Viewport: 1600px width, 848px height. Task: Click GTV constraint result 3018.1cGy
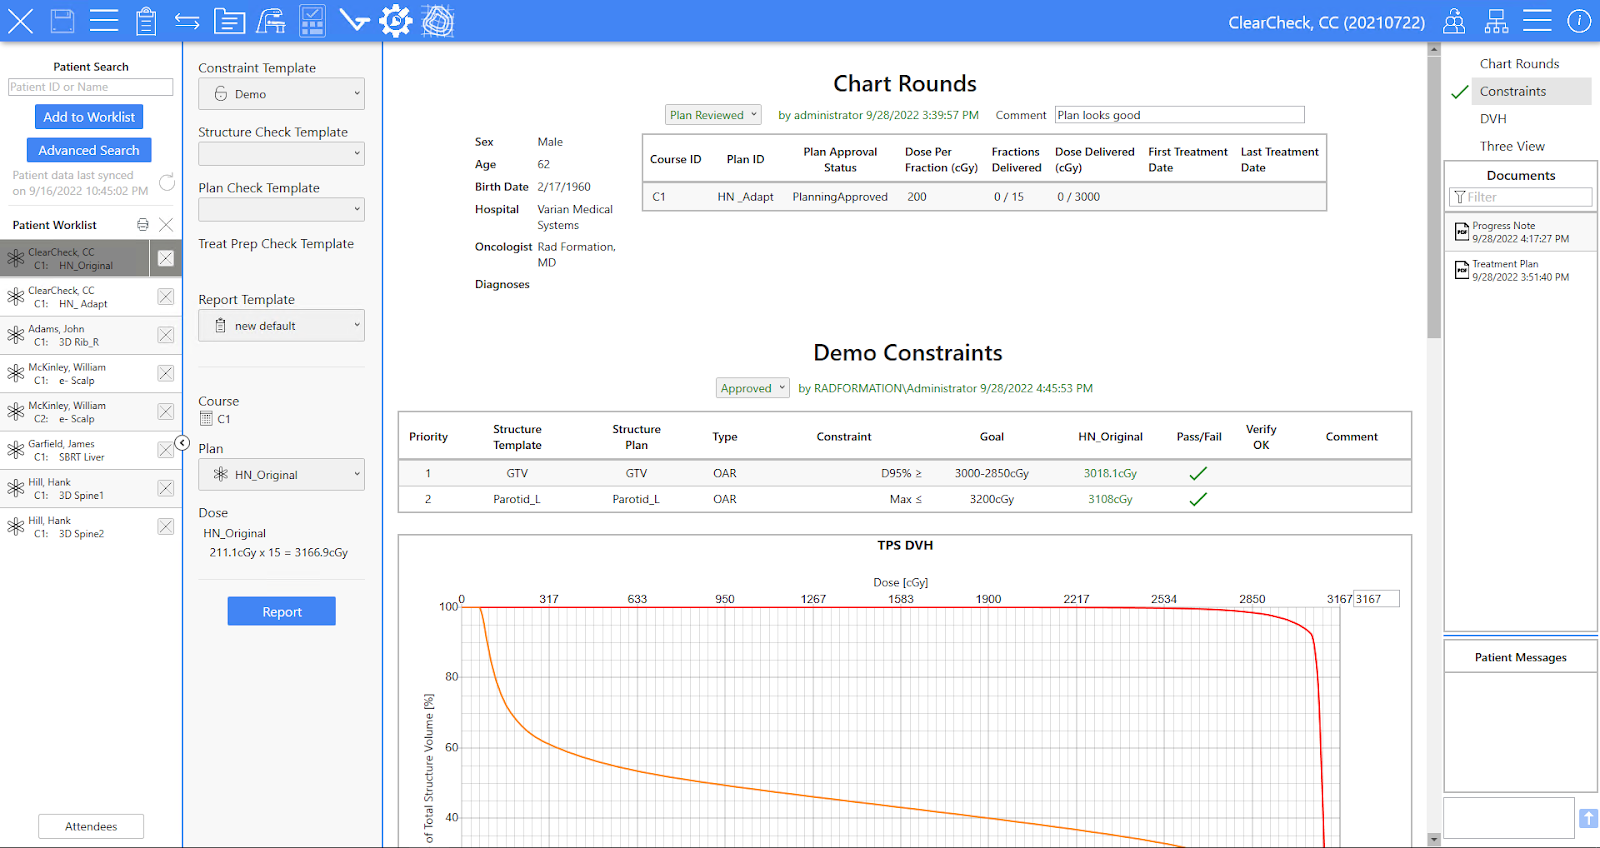point(1110,473)
